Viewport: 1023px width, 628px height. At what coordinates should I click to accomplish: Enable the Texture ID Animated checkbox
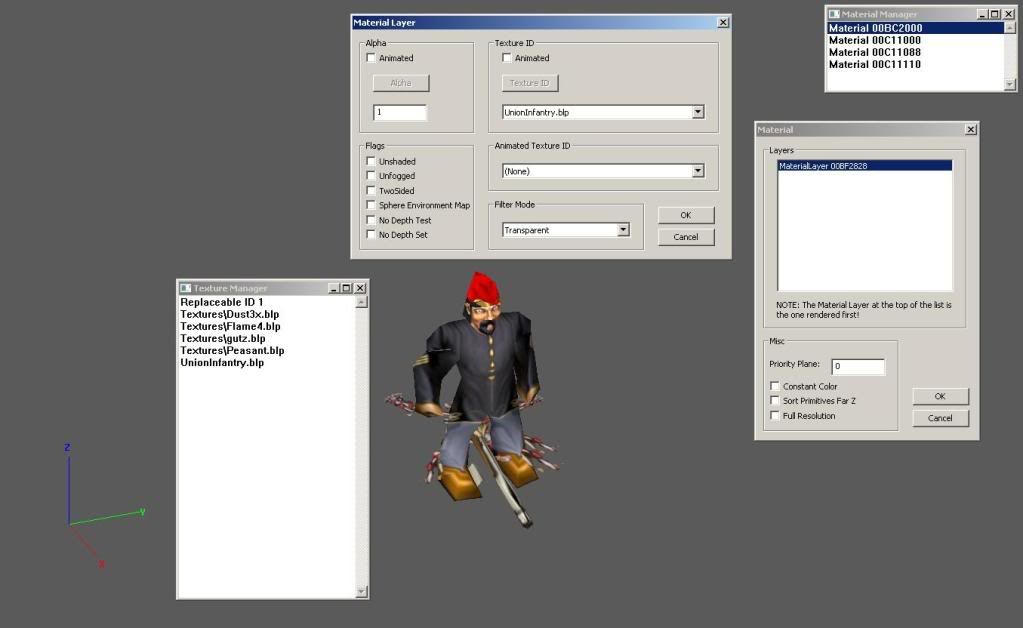click(x=506, y=58)
